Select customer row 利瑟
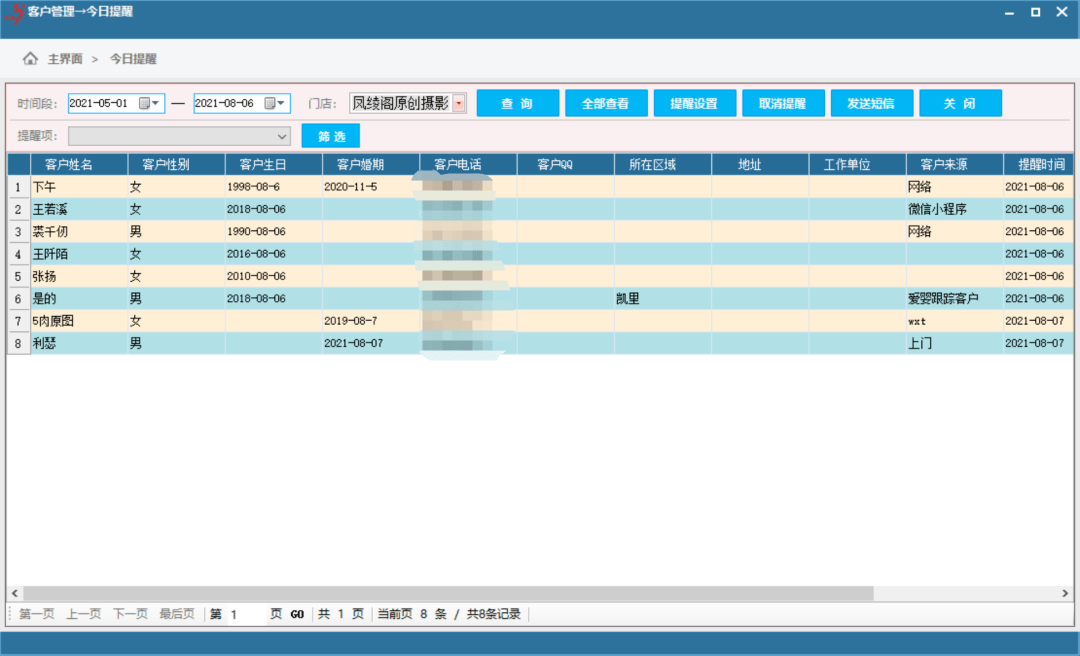 tap(540, 343)
